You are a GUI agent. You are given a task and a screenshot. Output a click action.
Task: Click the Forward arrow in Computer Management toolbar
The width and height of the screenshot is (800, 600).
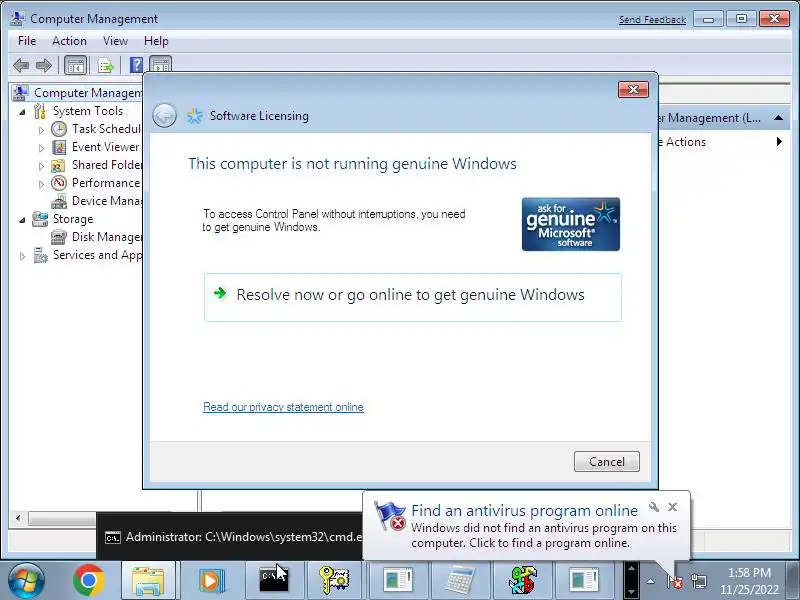point(44,65)
